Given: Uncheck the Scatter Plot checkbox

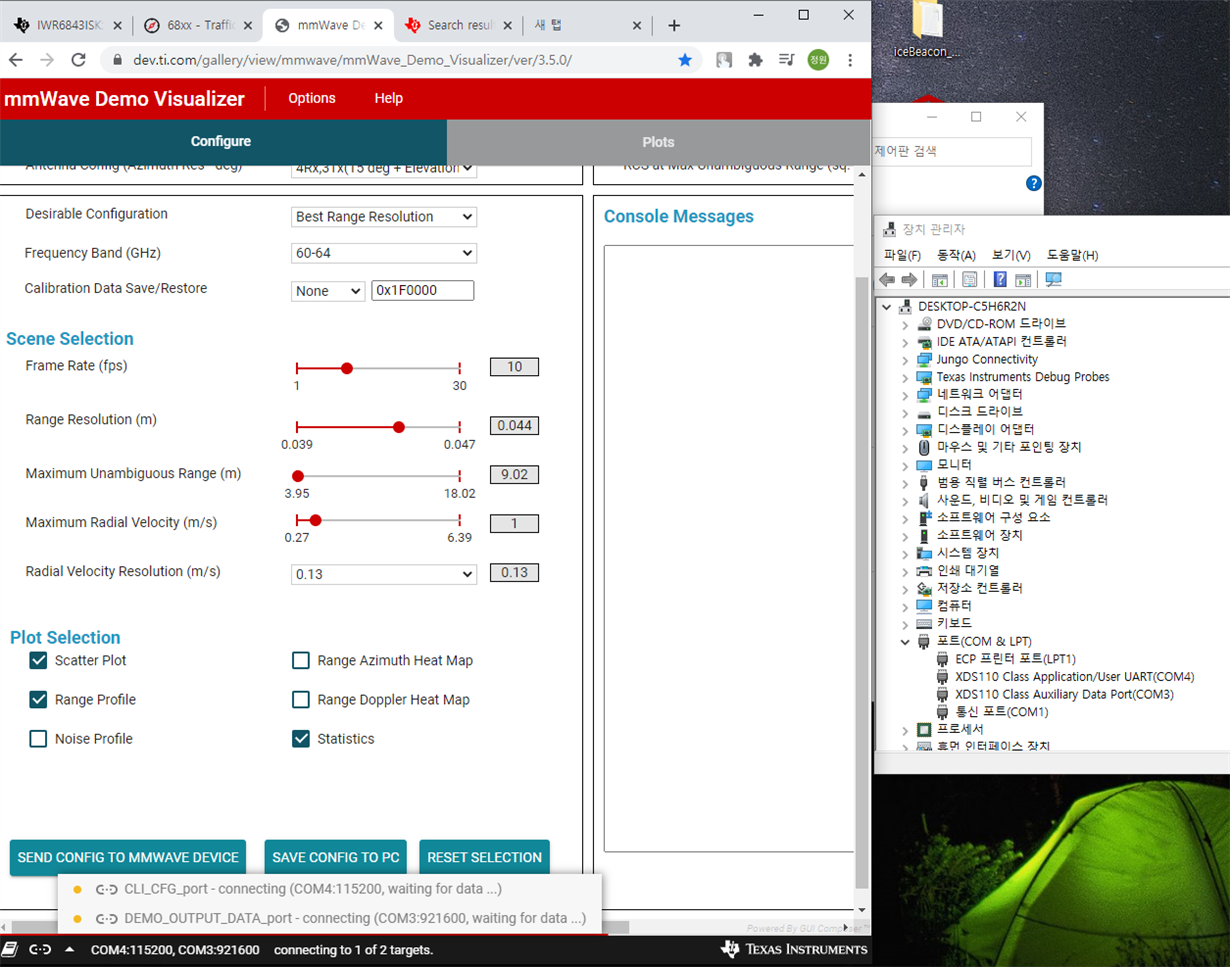Looking at the screenshot, I should click(38, 660).
